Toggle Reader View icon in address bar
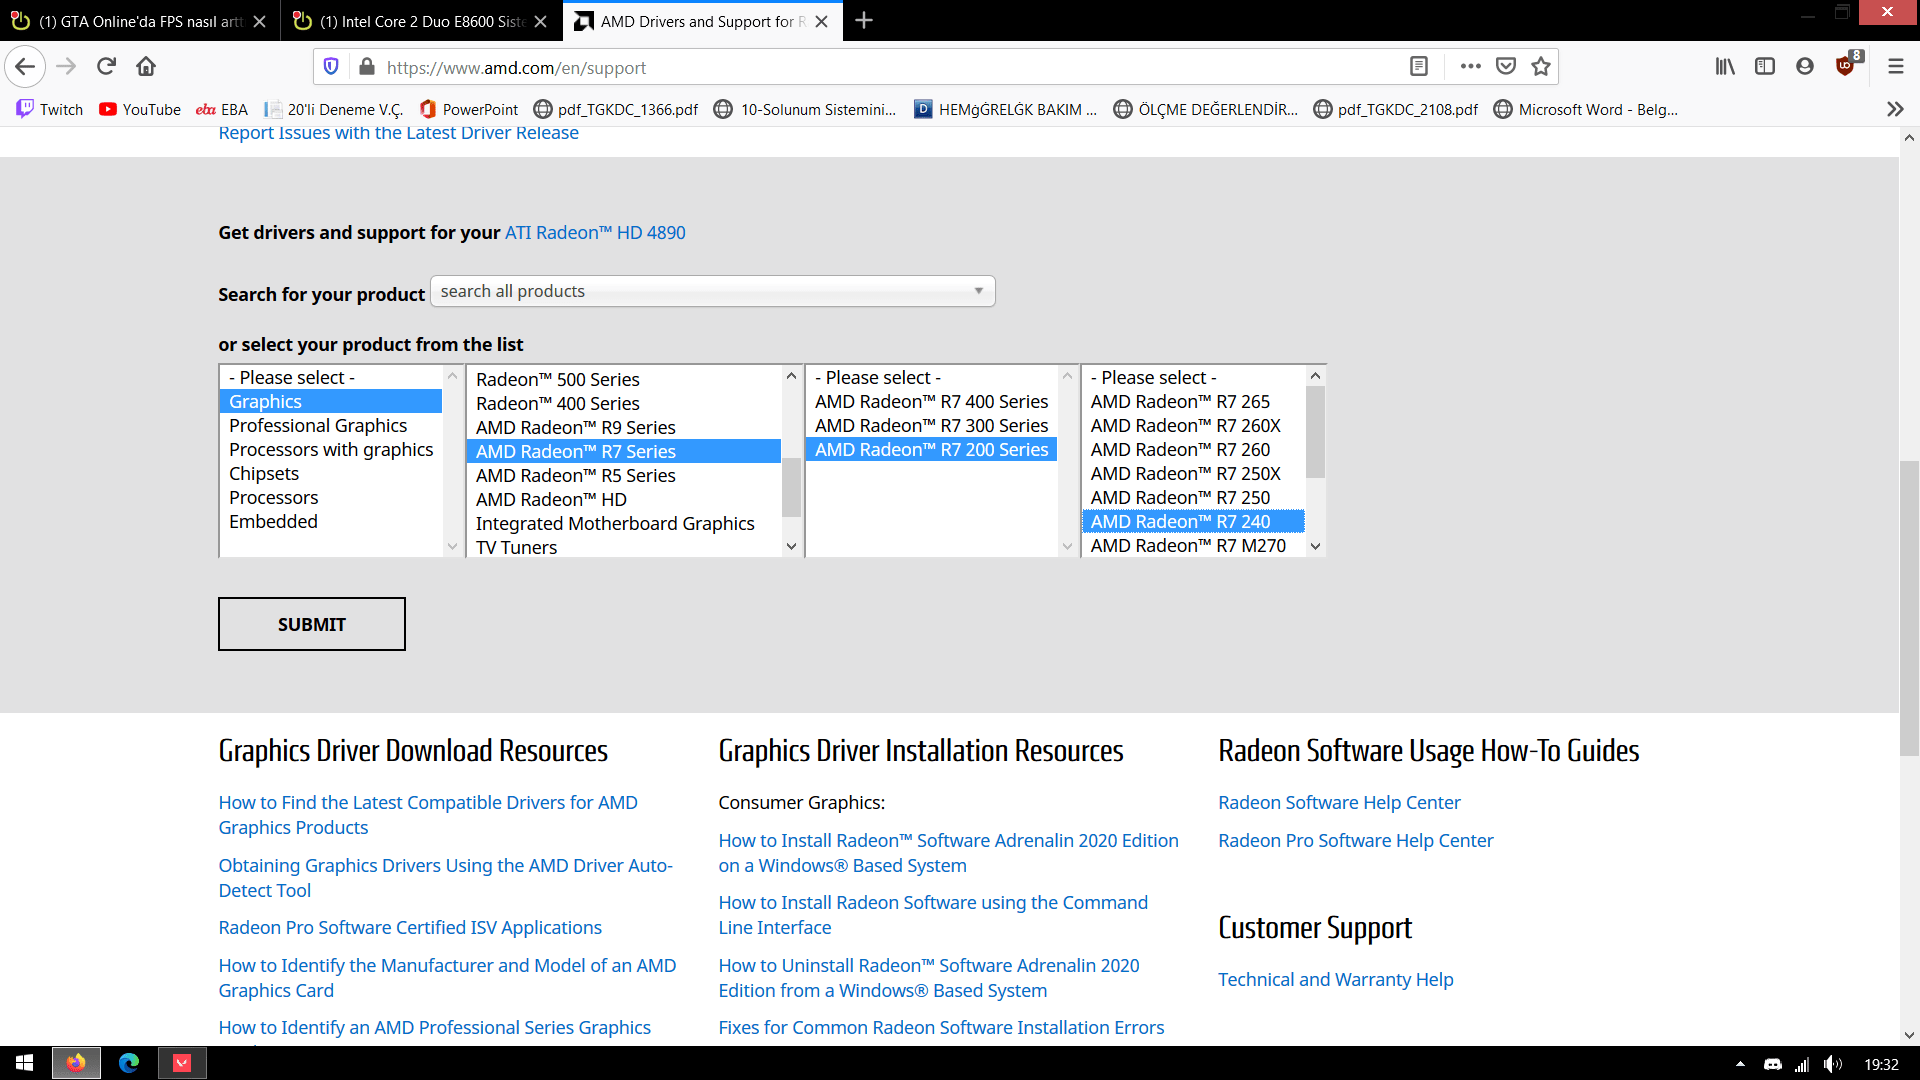The width and height of the screenshot is (1920, 1080). pyautogui.click(x=1418, y=67)
